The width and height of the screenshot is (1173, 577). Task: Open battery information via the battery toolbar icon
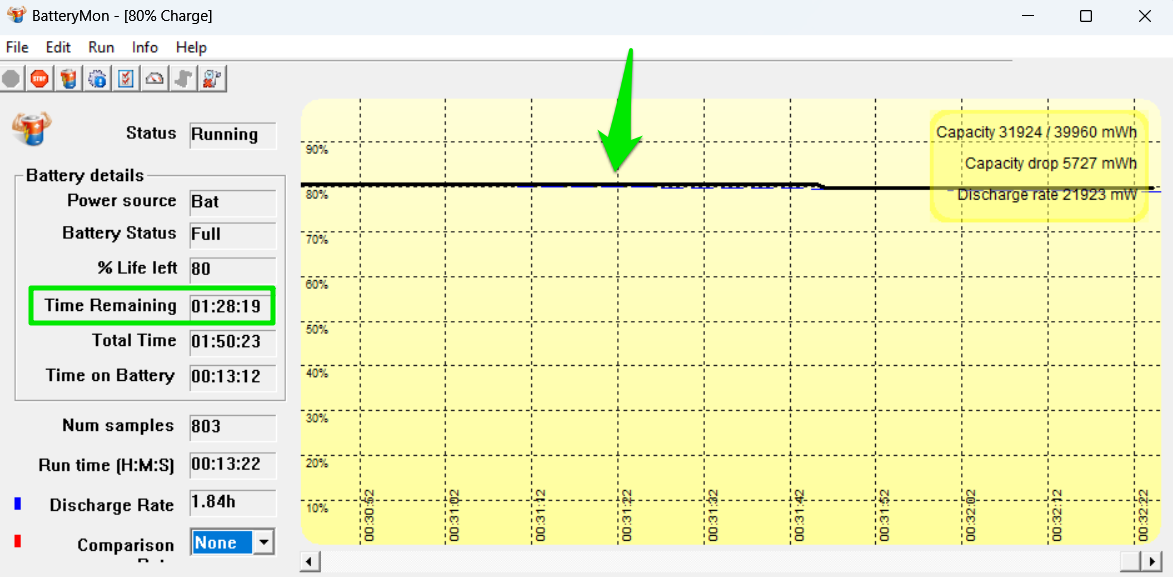[x=68, y=79]
